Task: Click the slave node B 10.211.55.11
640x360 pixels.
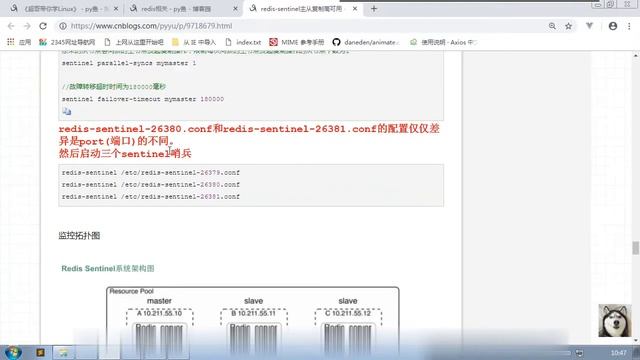Action: pyautogui.click(x=253, y=313)
